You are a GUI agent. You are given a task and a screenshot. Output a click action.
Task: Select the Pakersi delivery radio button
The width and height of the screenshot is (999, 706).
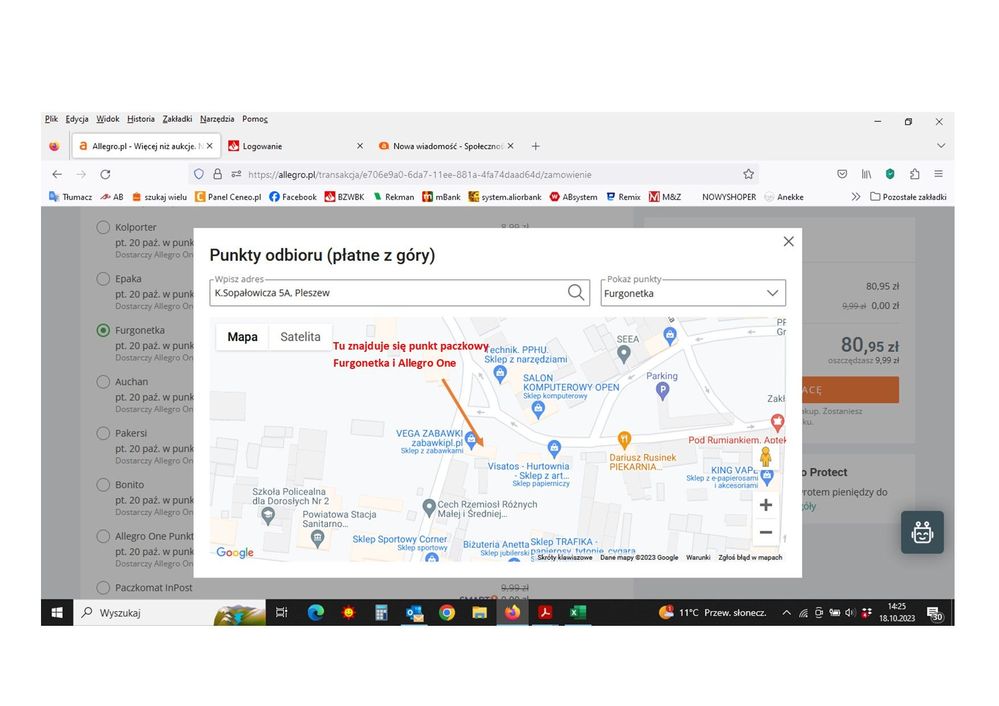click(x=103, y=433)
